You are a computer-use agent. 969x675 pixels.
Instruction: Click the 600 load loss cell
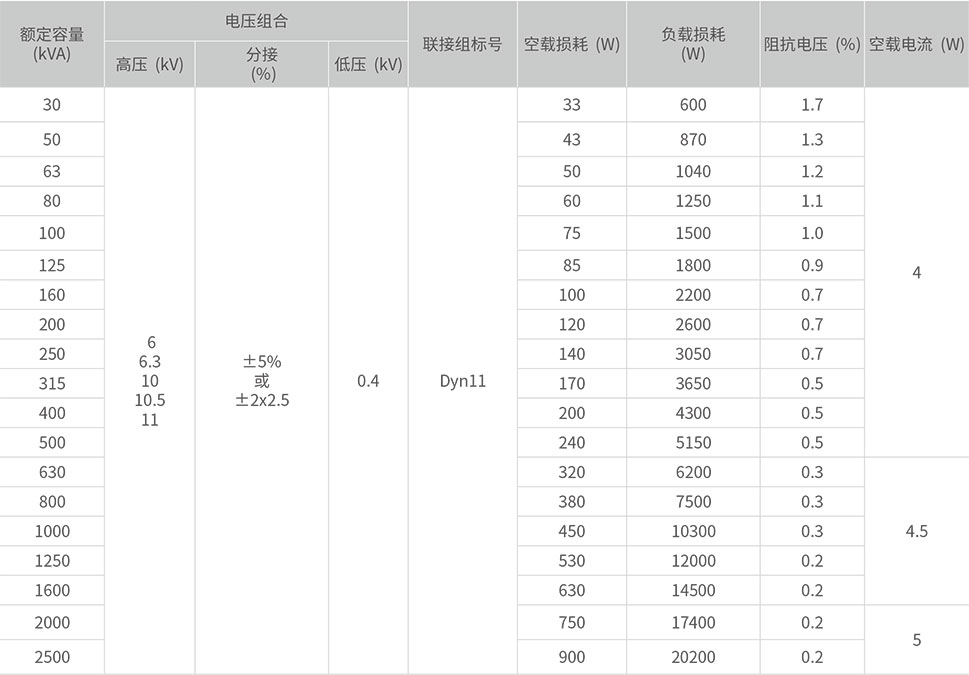tap(694, 105)
